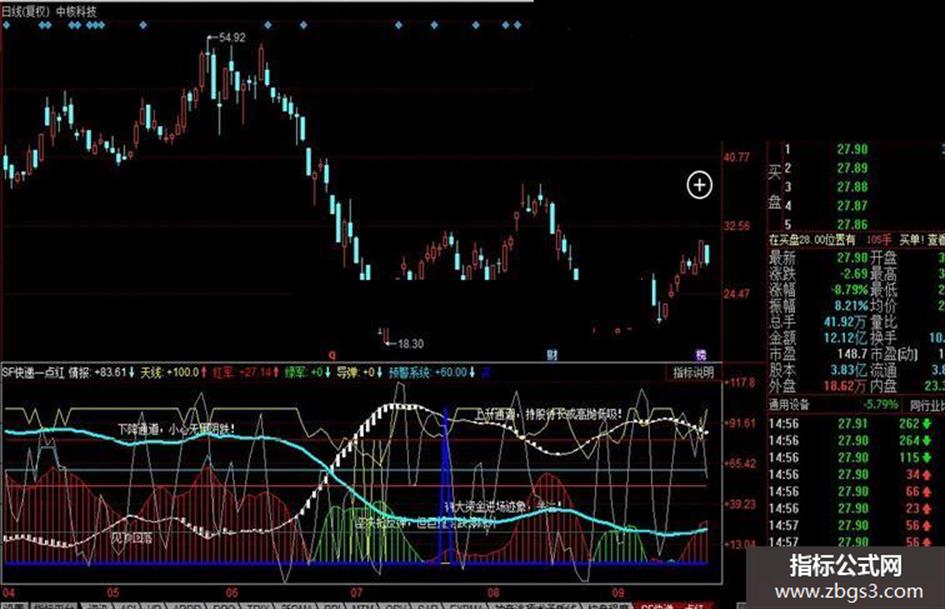This screenshot has height=609, width=945.
Task: Click the +39.23 indicator axis label
Action: 741,504
